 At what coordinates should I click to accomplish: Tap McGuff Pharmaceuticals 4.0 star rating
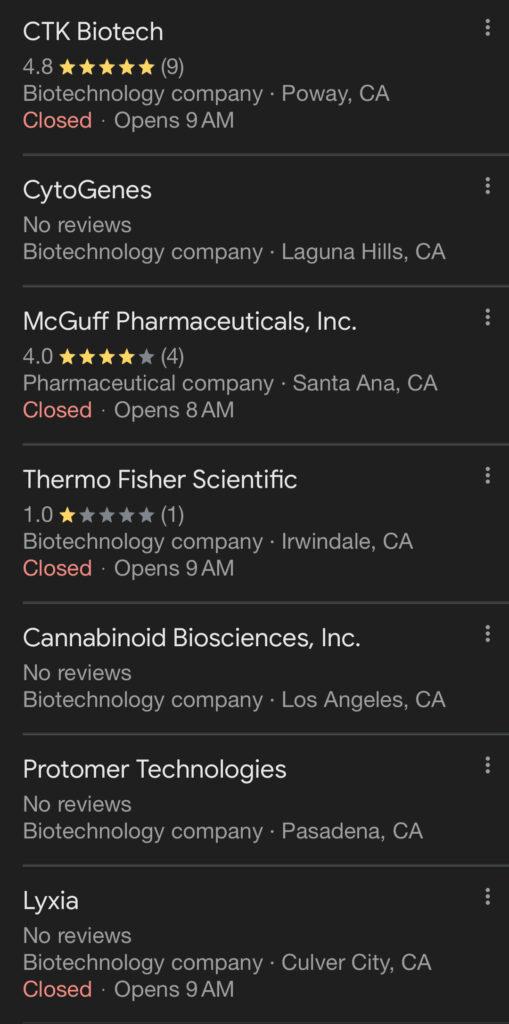[103, 357]
